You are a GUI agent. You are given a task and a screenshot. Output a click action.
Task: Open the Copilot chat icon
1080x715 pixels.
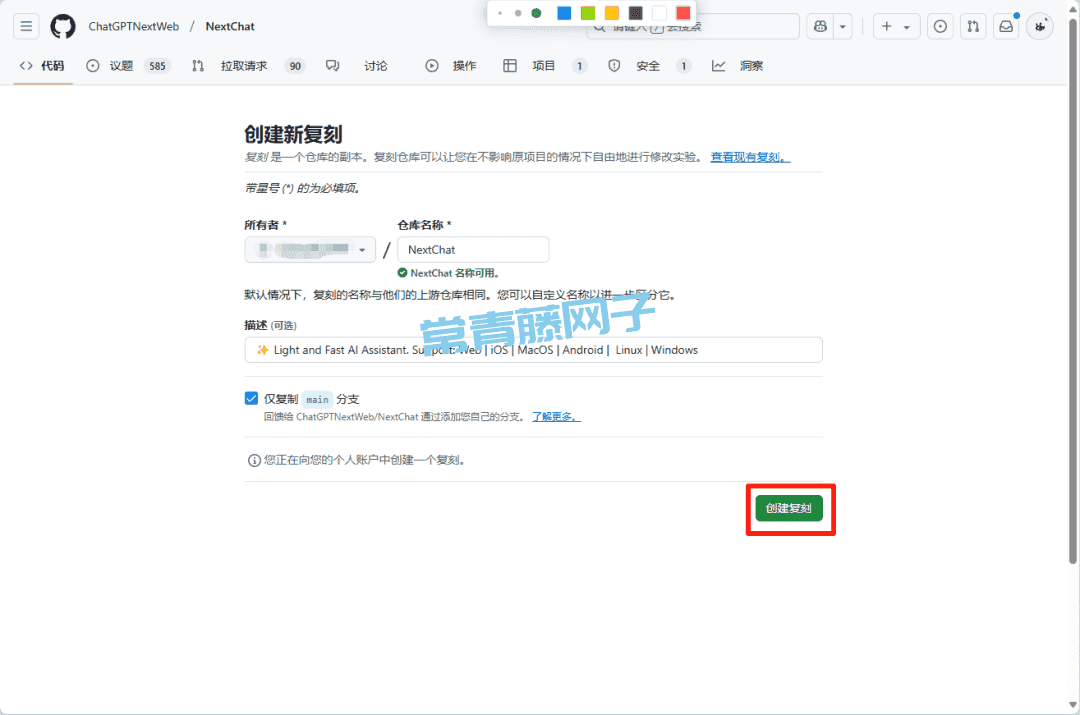click(820, 26)
